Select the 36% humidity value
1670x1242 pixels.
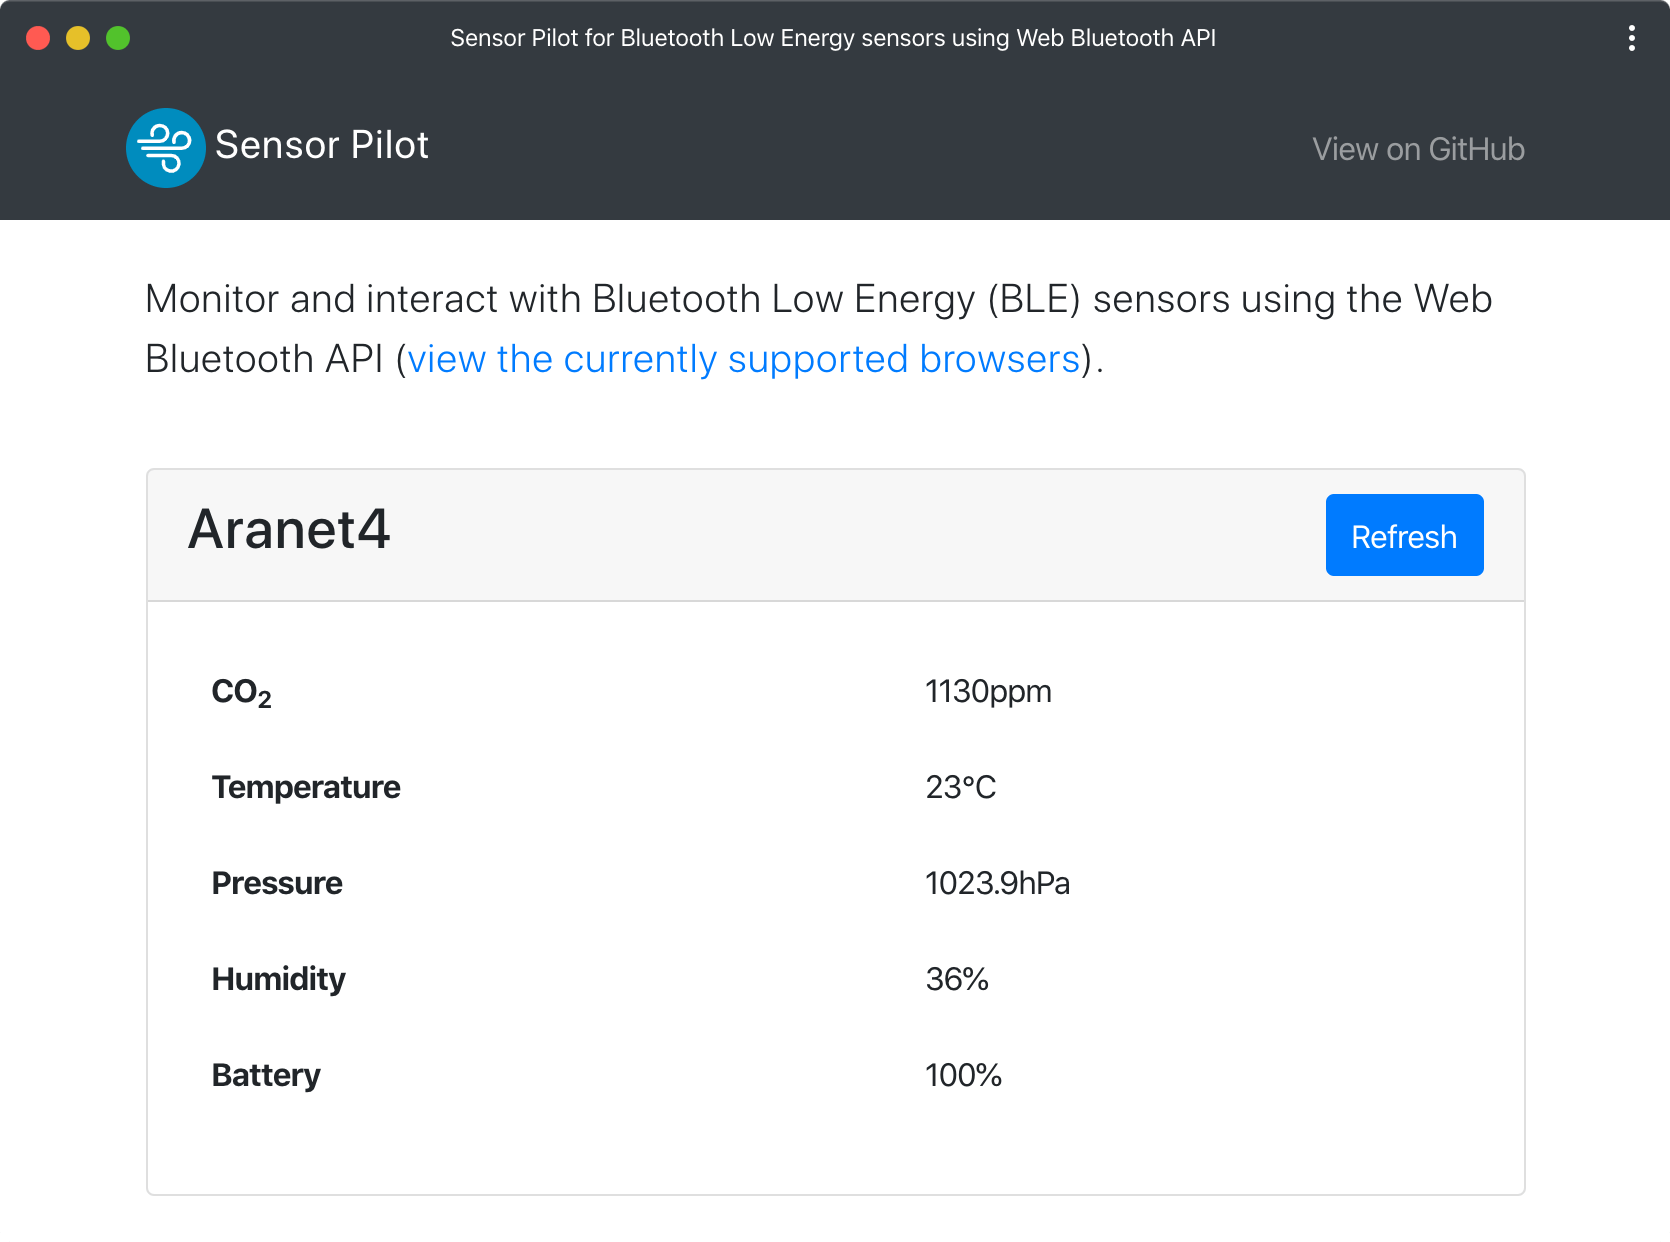click(x=957, y=978)
